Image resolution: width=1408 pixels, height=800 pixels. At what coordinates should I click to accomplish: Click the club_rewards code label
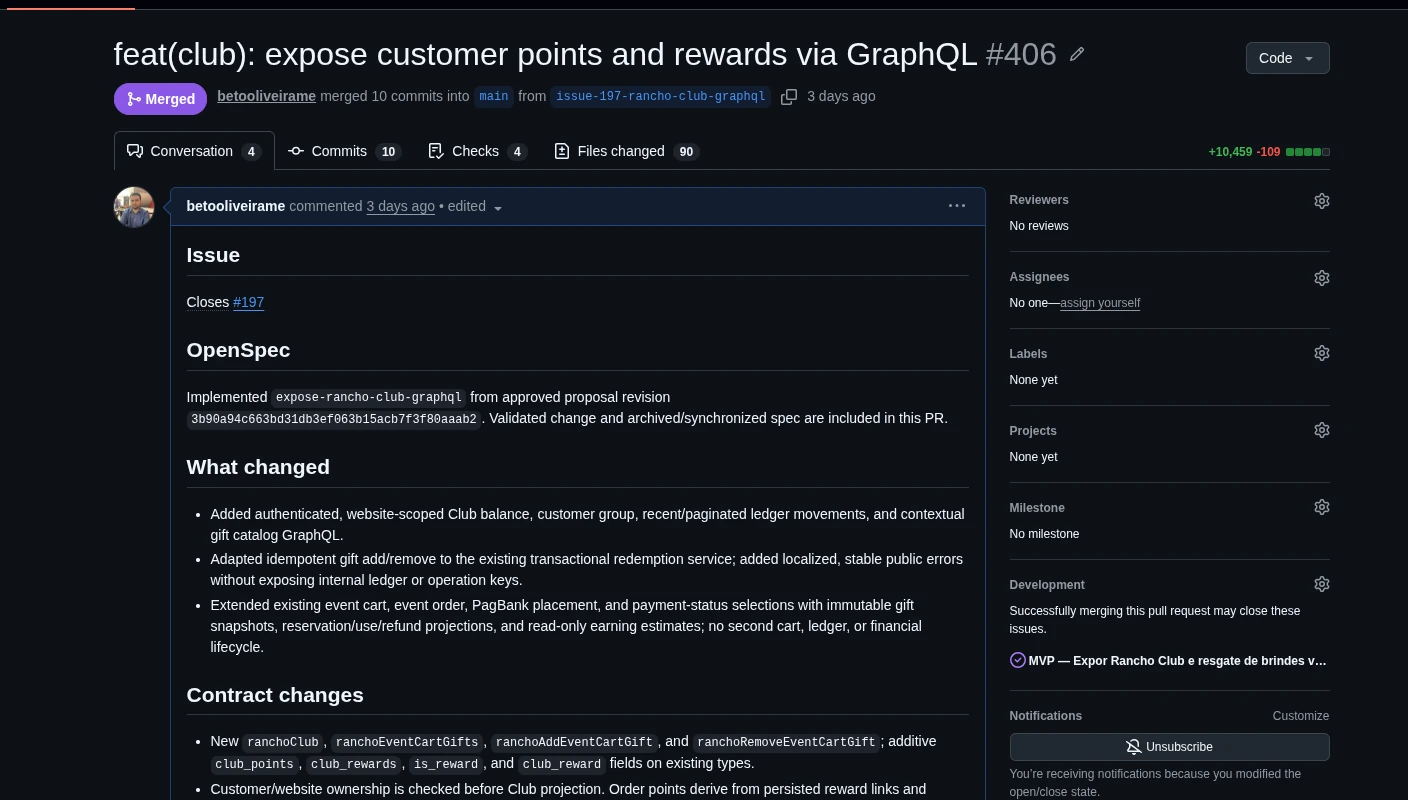(353, 764)
